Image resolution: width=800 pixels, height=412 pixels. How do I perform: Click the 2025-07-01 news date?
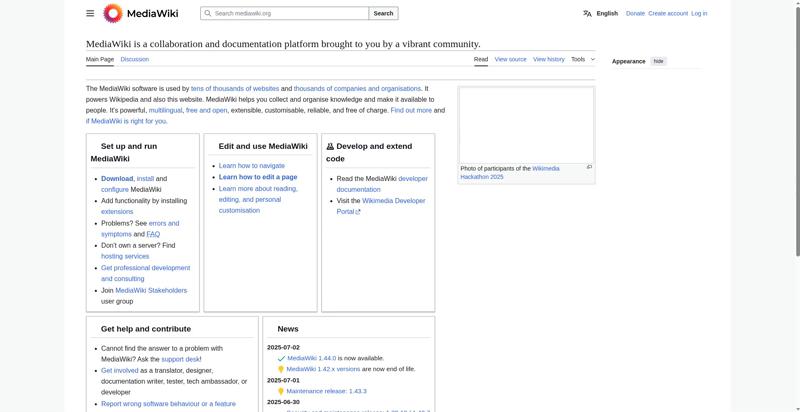click(x=283, y=380)
